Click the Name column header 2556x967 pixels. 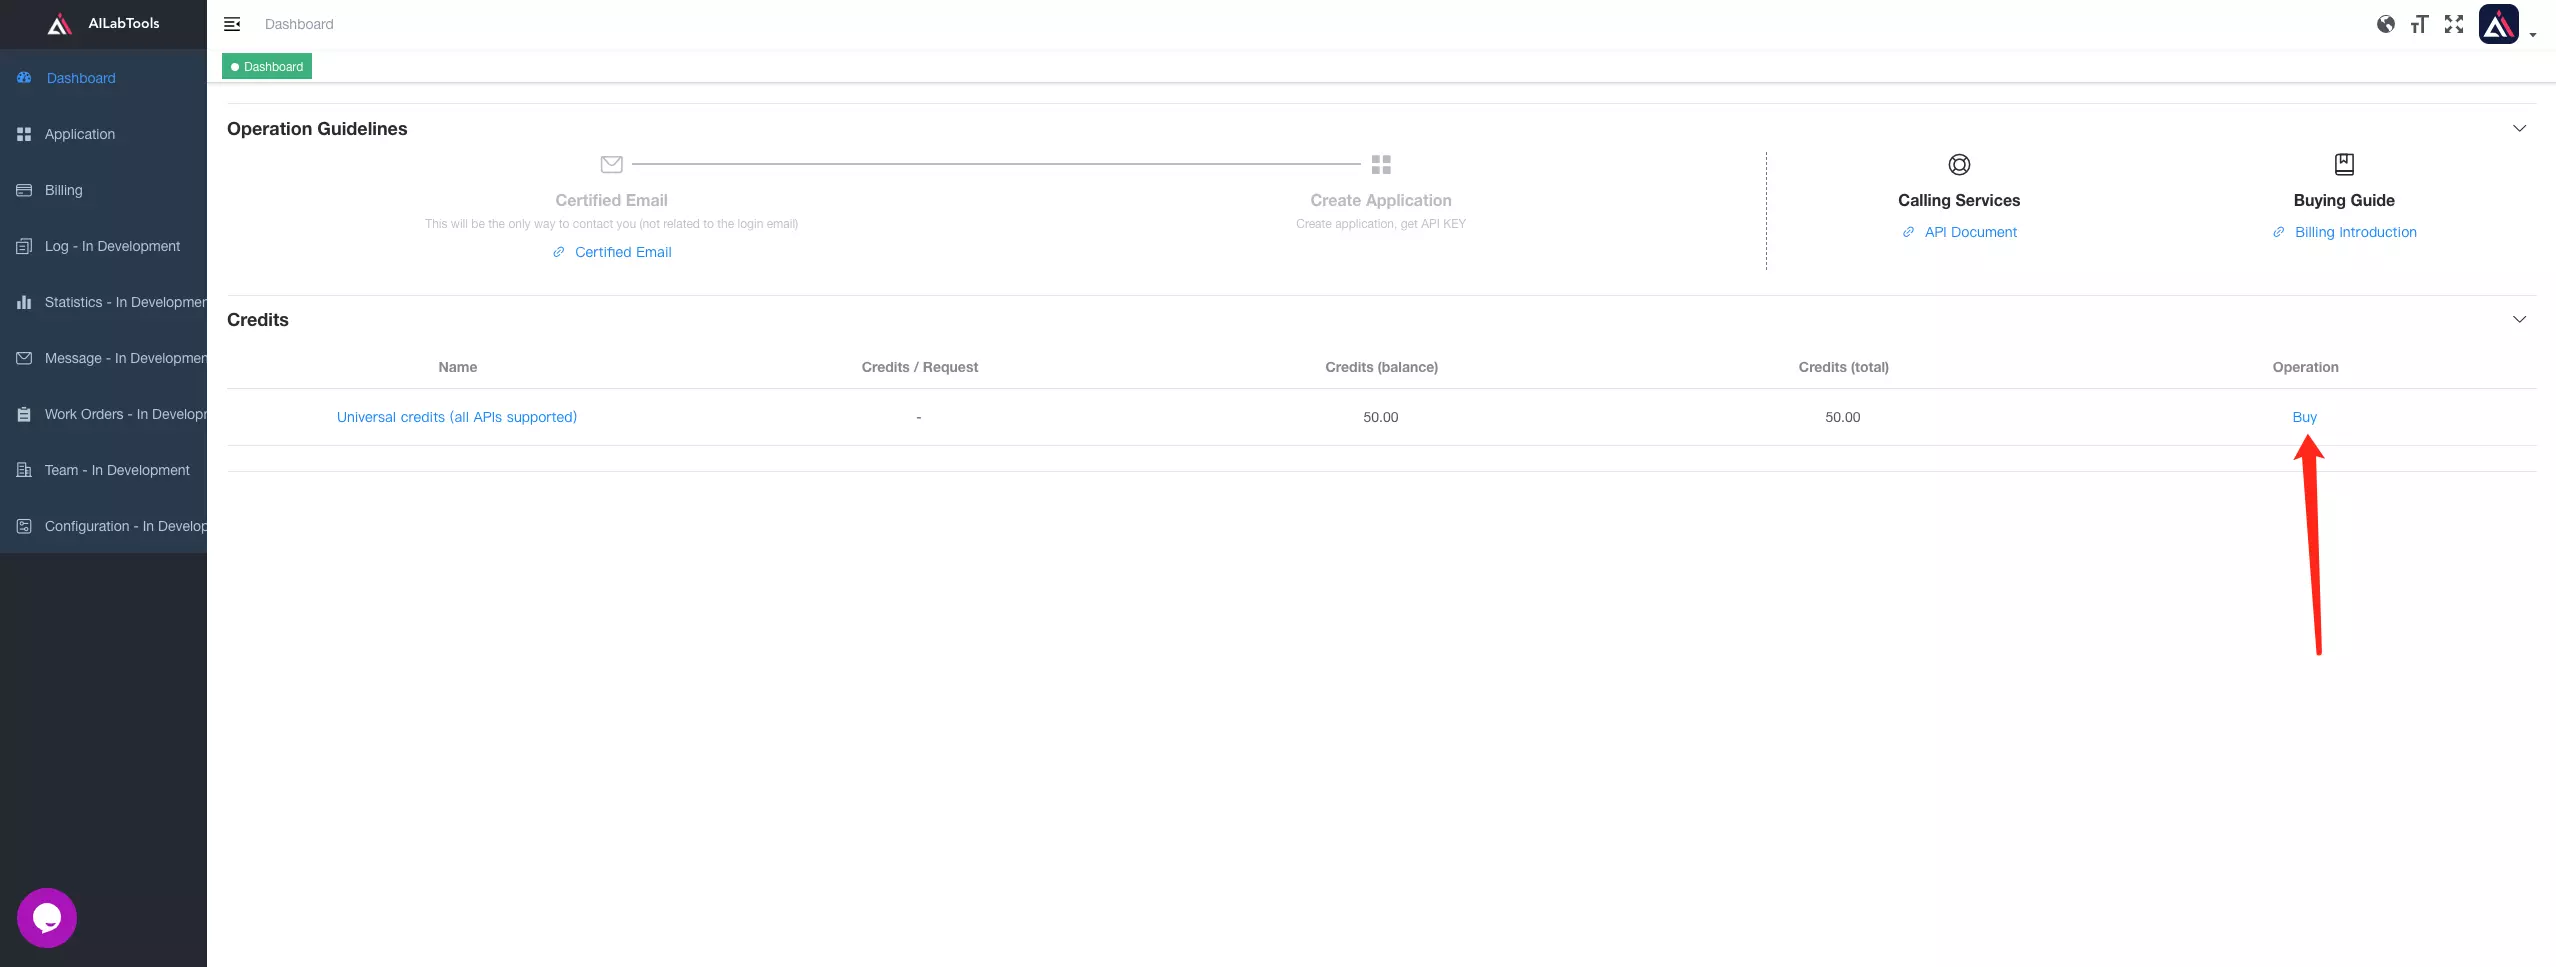pyautogui.click(x=458, y=367)
